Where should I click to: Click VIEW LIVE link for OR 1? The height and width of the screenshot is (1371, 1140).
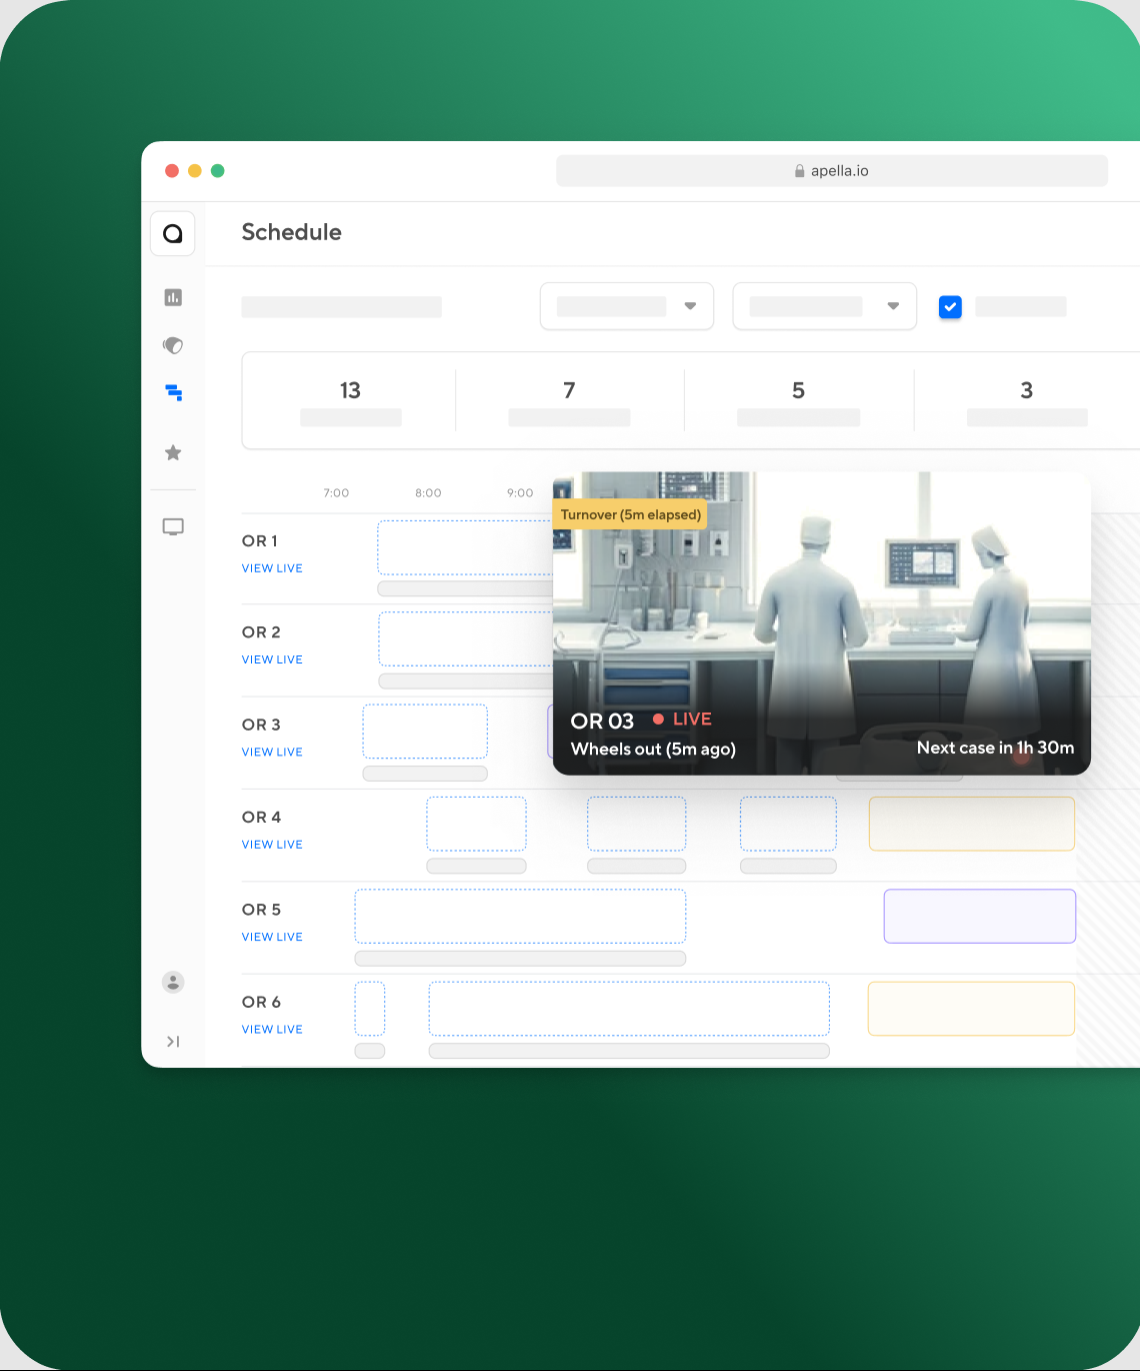tap(272, 568)
